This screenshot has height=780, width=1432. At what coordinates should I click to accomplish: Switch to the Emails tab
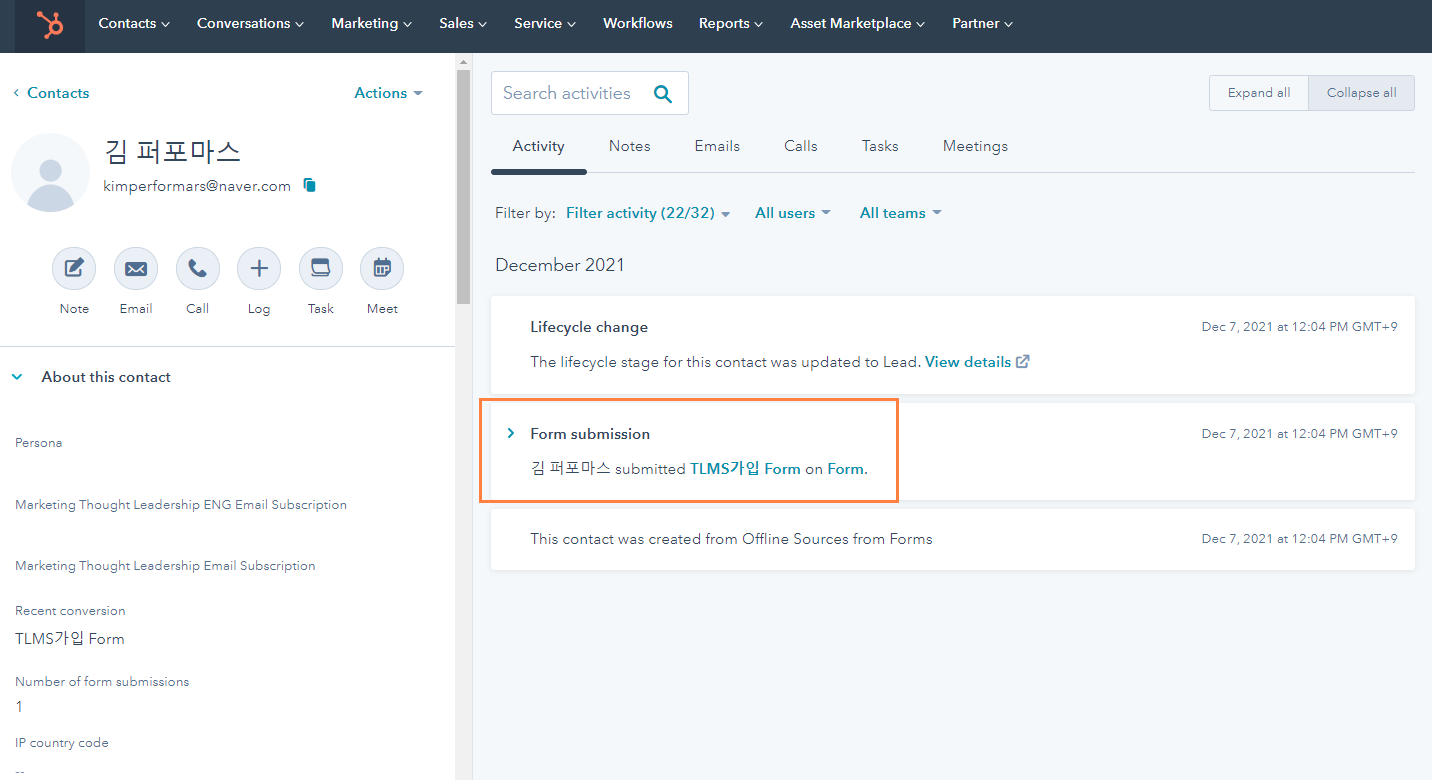[x=717, y=146]
